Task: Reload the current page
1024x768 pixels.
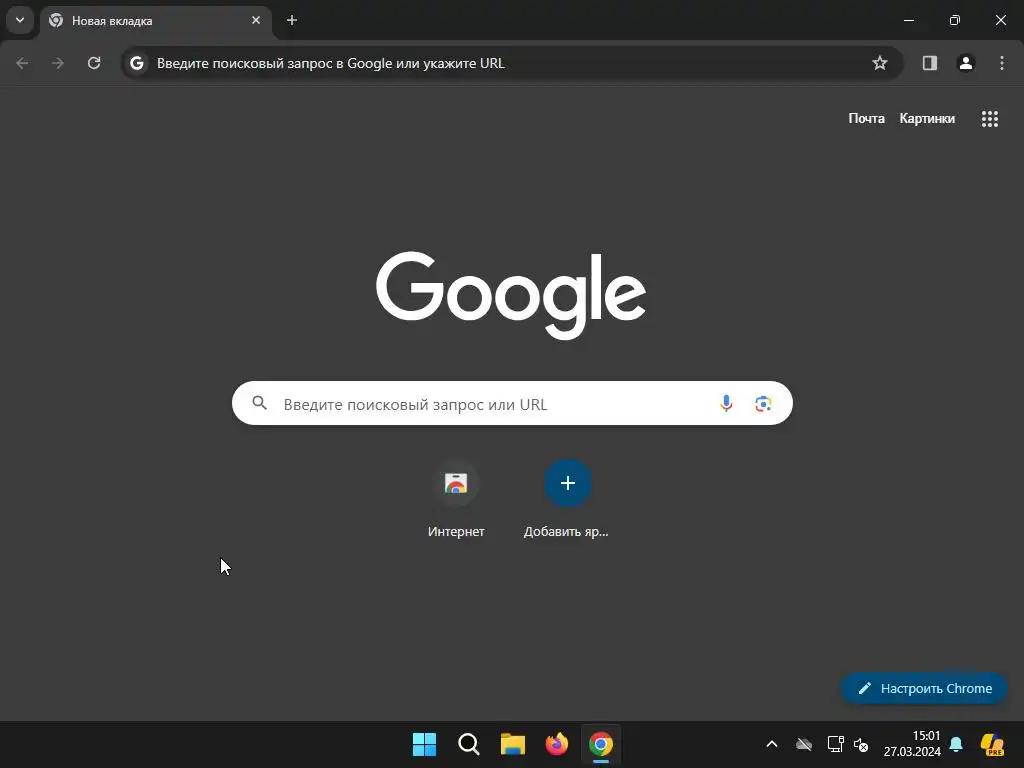Action: (x=94, y=63)
